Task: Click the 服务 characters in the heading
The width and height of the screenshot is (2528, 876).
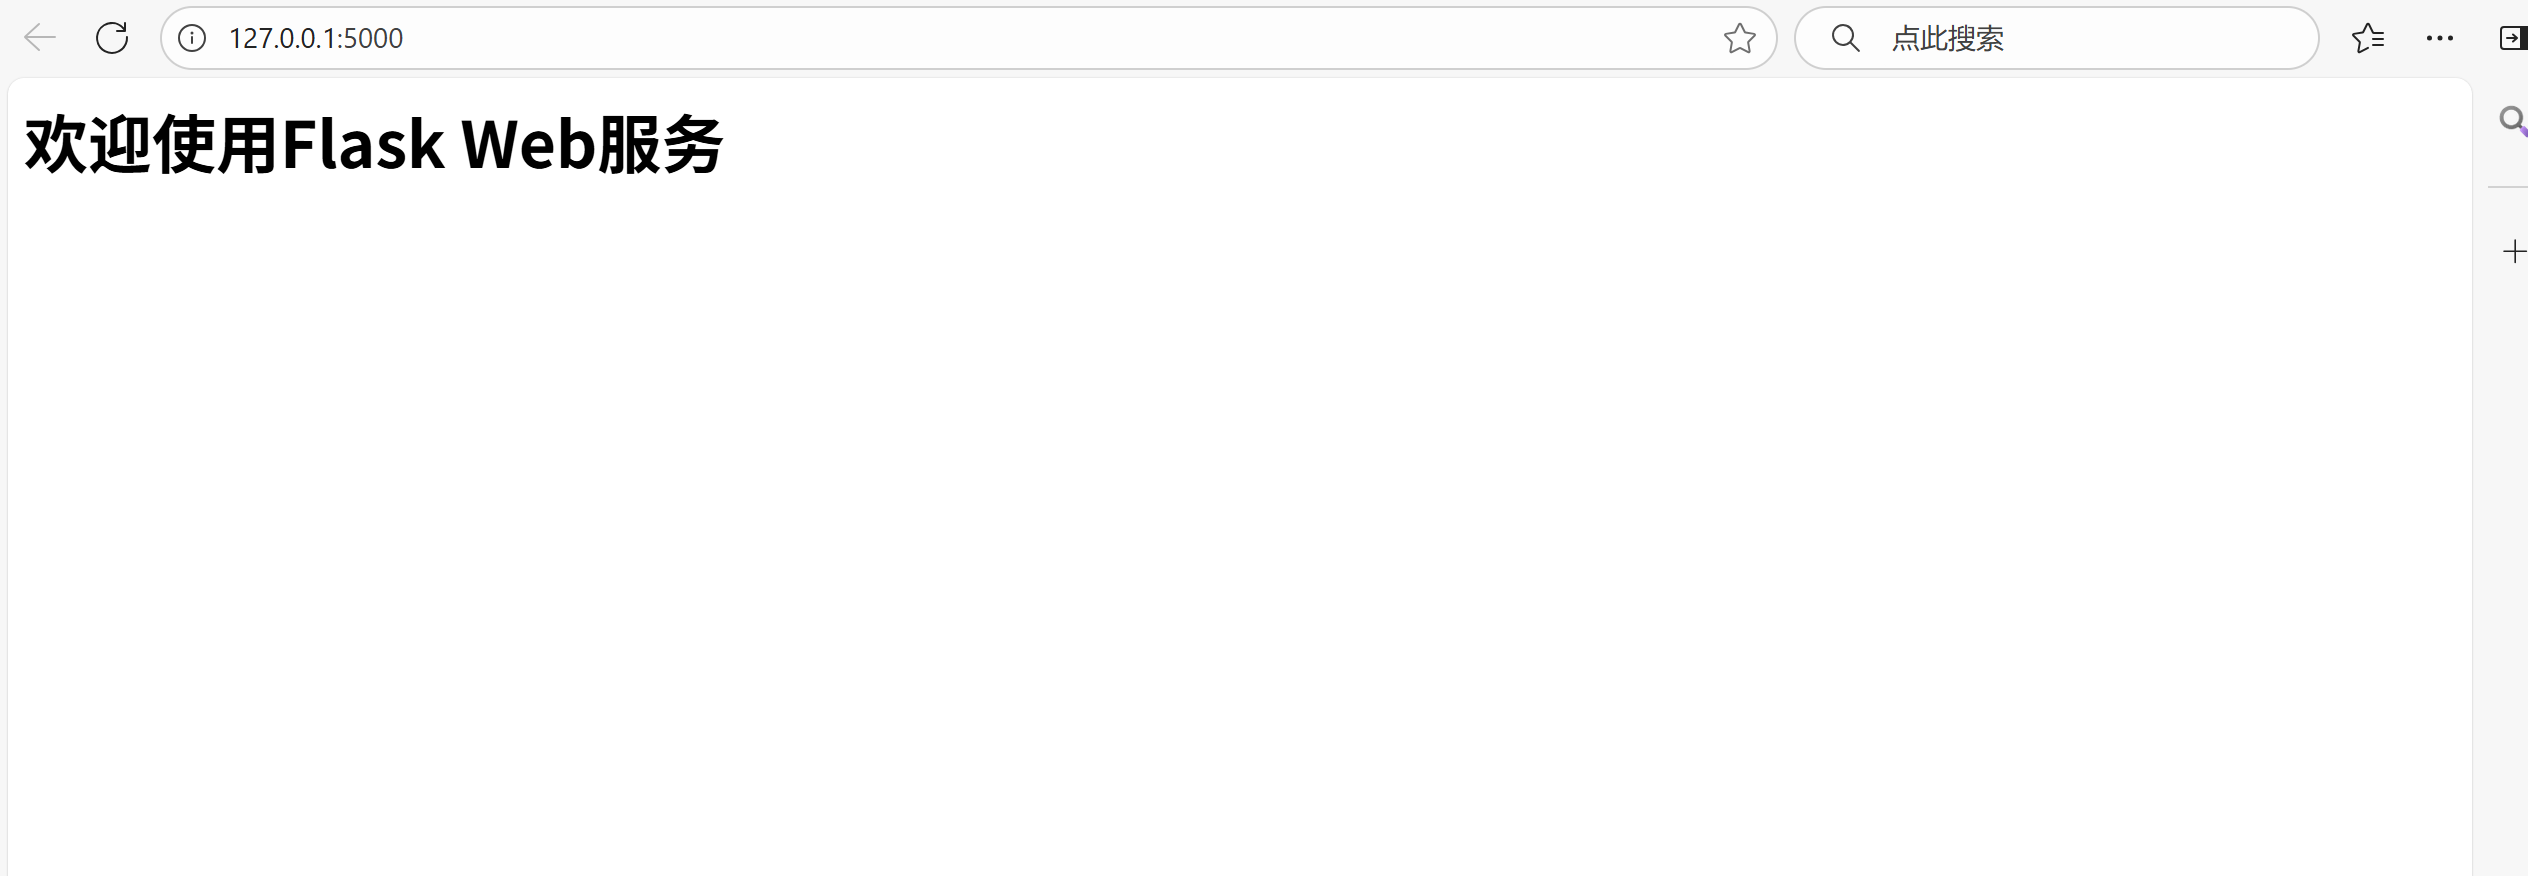Action: pos(660,145)
